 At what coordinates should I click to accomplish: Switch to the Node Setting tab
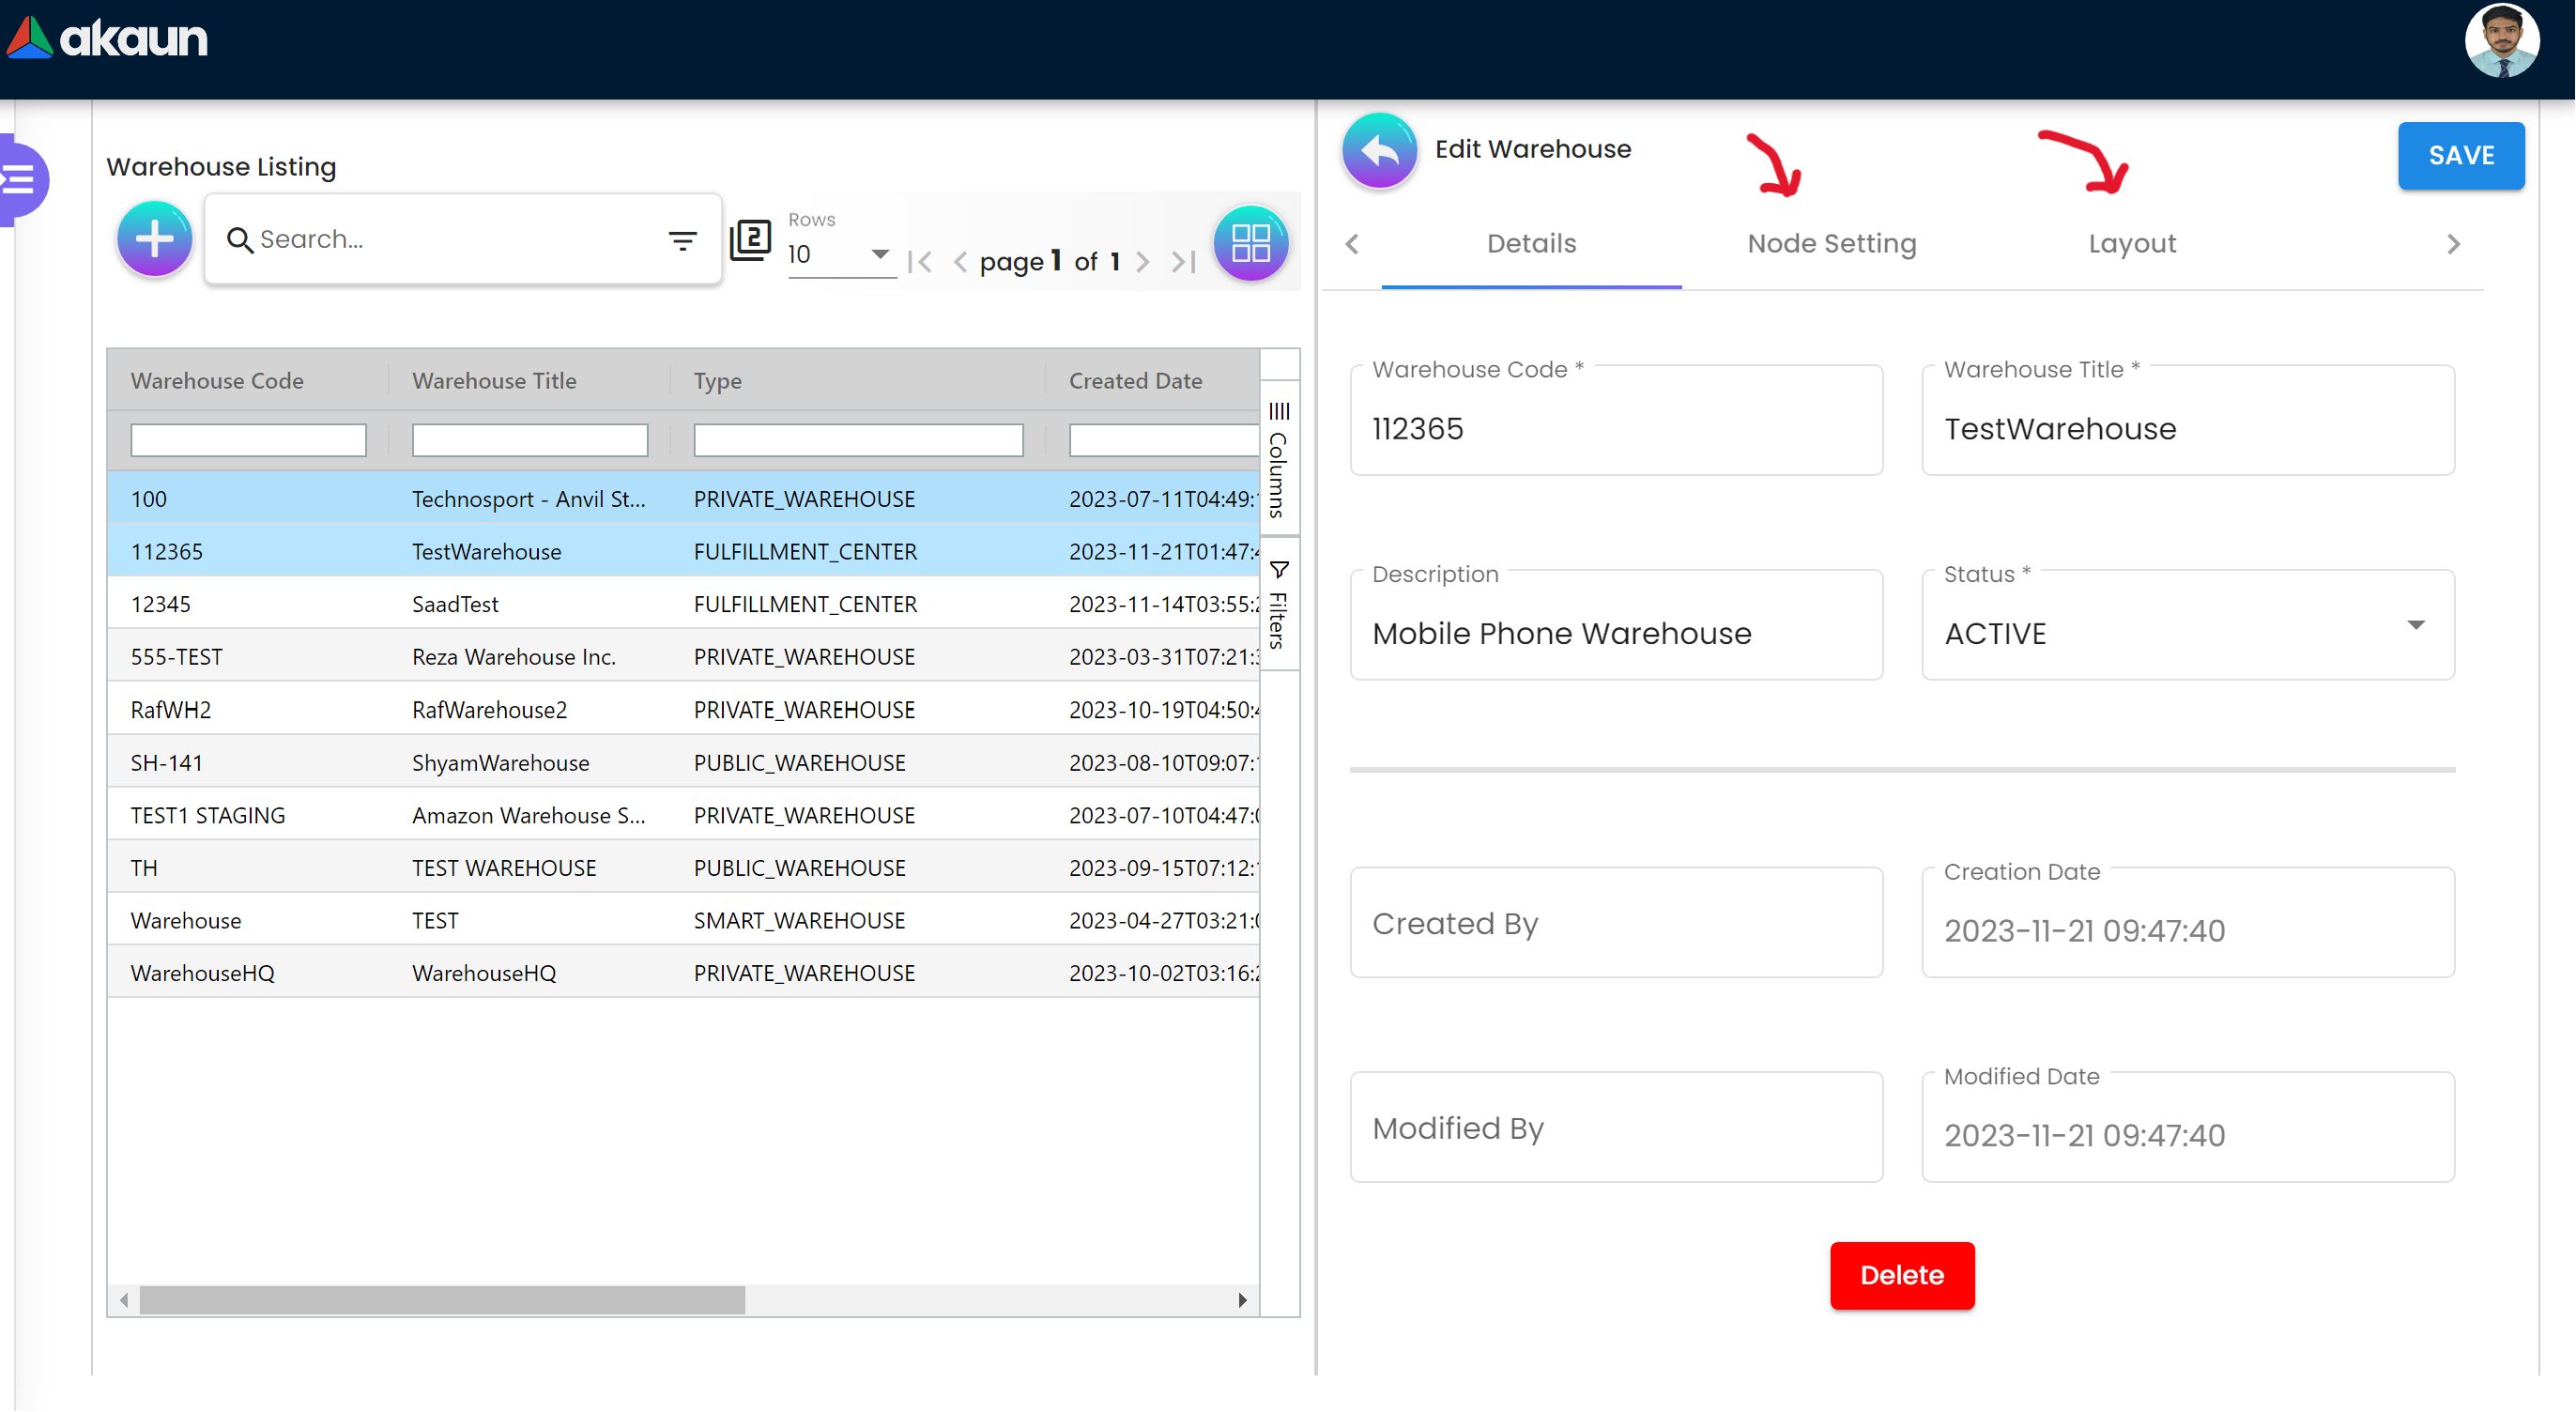coord(1831,244)
